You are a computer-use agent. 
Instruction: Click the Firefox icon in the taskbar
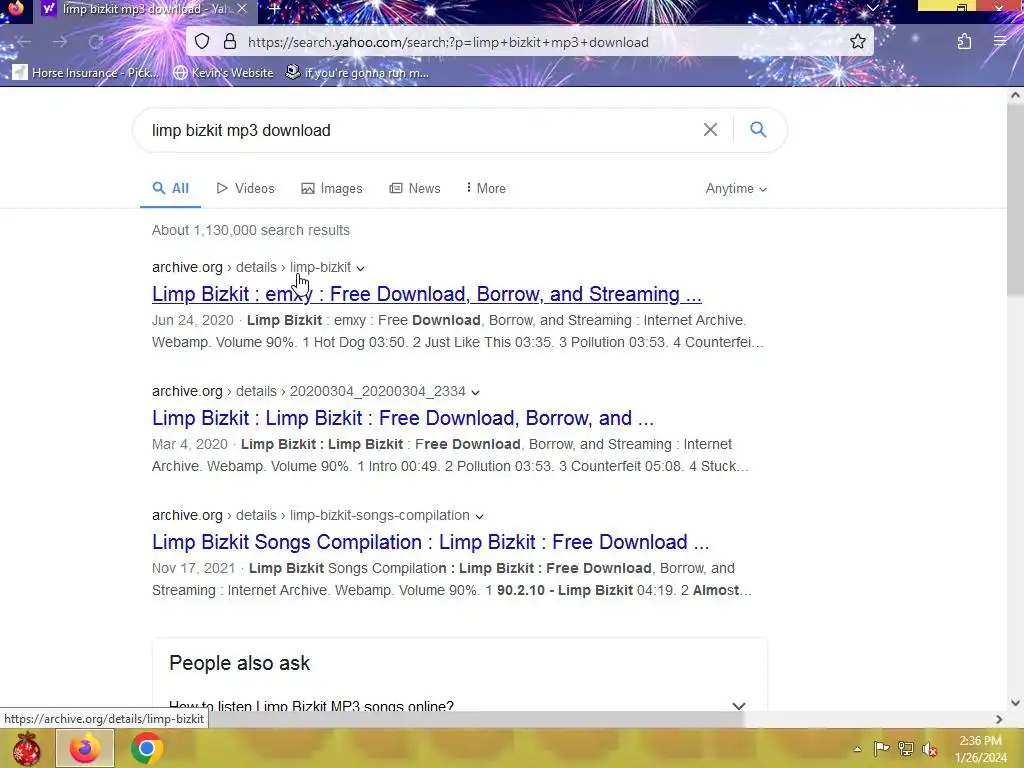84,748
